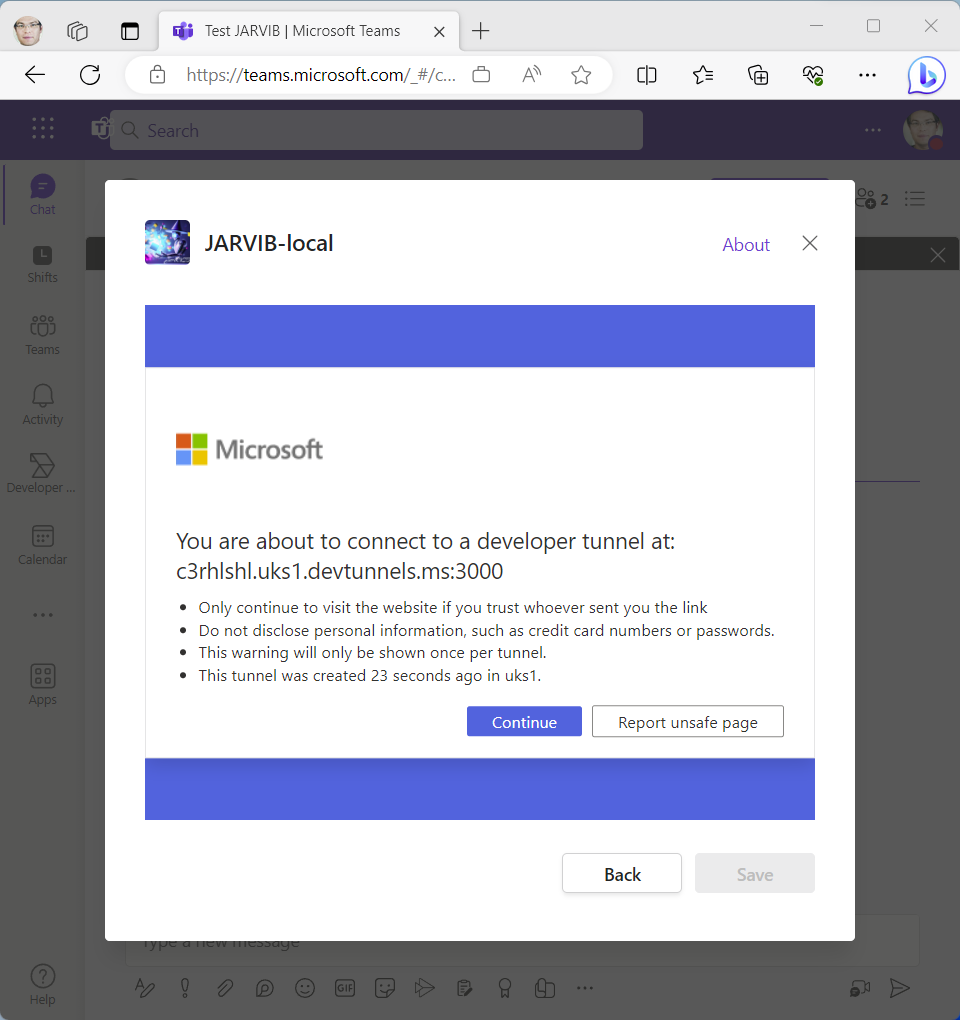This screenshot has height=1020, width=960.
Task: Open Apps store in the sidebar
Action: pyautogui.click(x=42, y=684)
